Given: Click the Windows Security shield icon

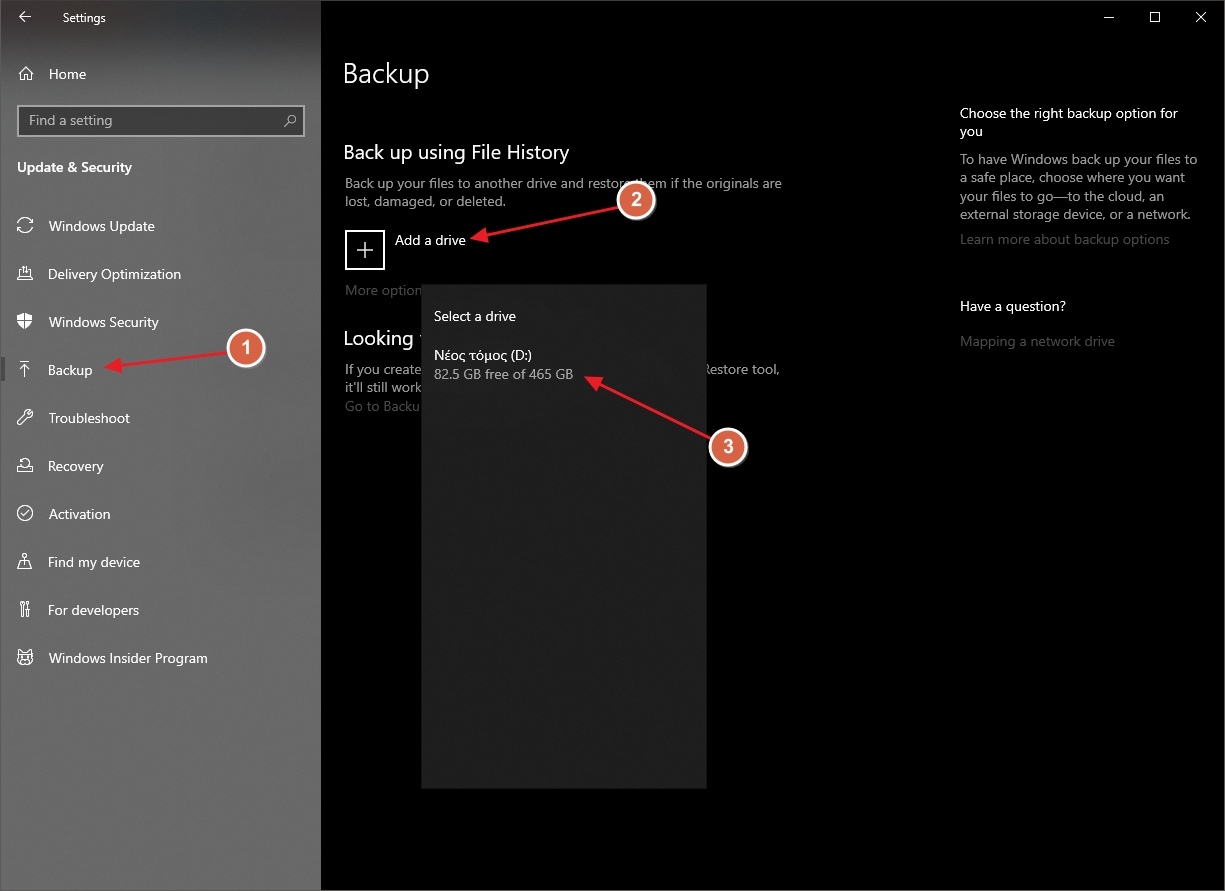Looking at the screenshot, I should [x=26, y=322].
